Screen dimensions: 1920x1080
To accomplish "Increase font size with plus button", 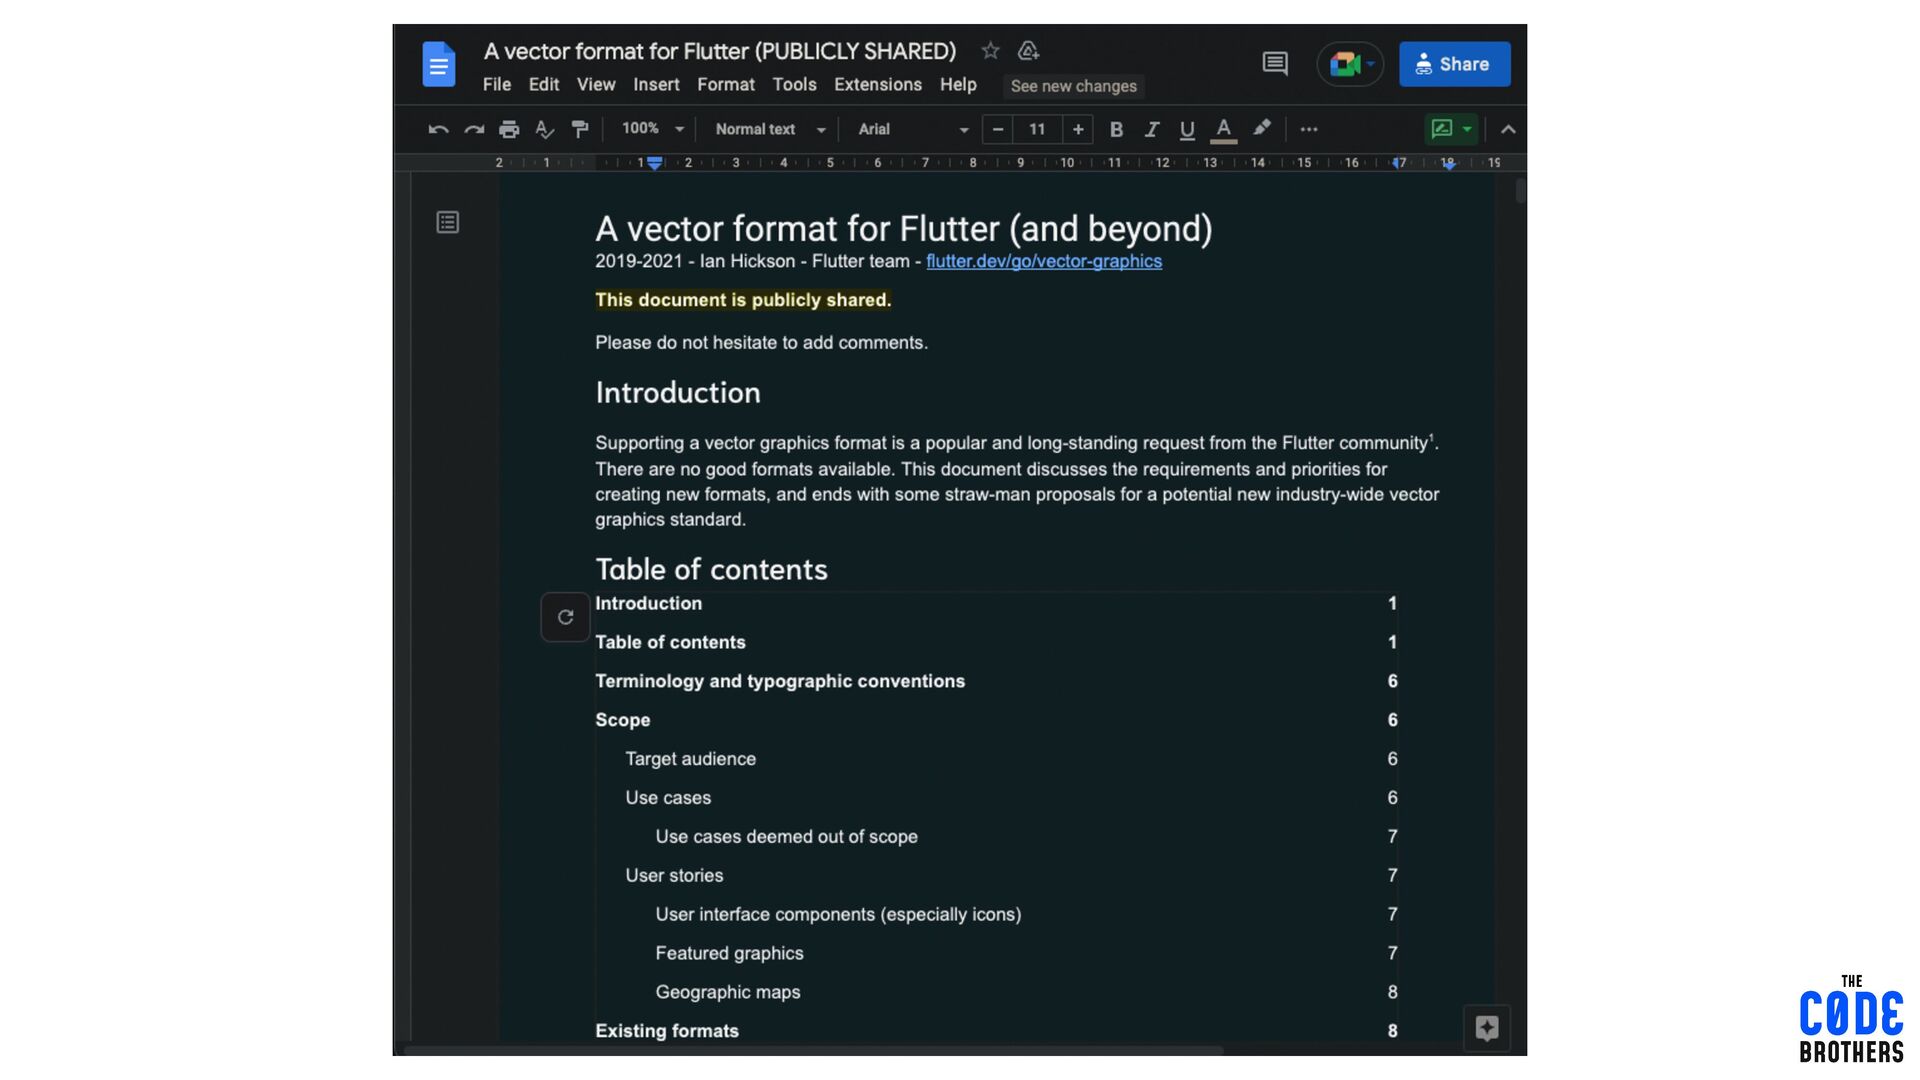I will click(x=1078, y=129).
